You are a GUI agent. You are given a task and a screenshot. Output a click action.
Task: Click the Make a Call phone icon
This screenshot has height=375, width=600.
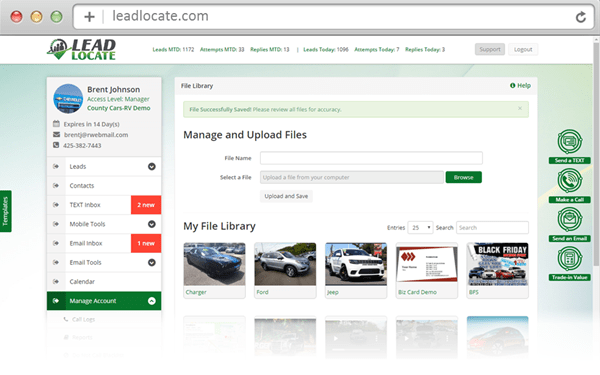(569, 181)
